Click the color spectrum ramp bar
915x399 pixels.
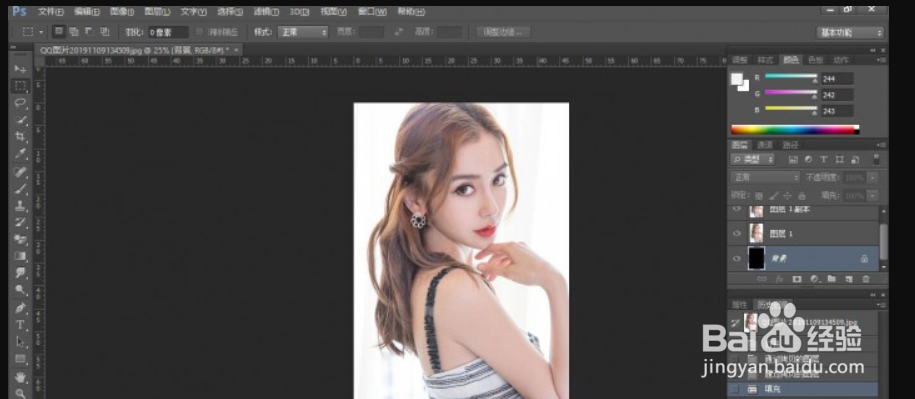pos(795,130)
